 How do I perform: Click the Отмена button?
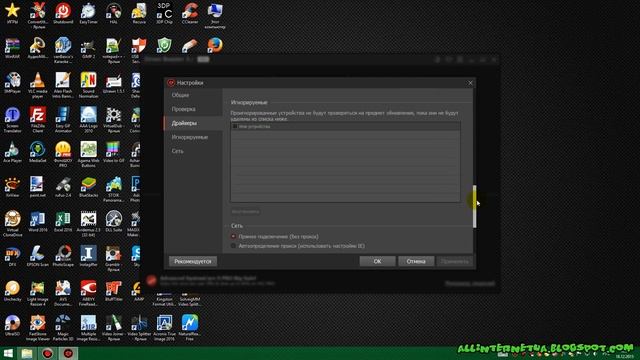416,261
